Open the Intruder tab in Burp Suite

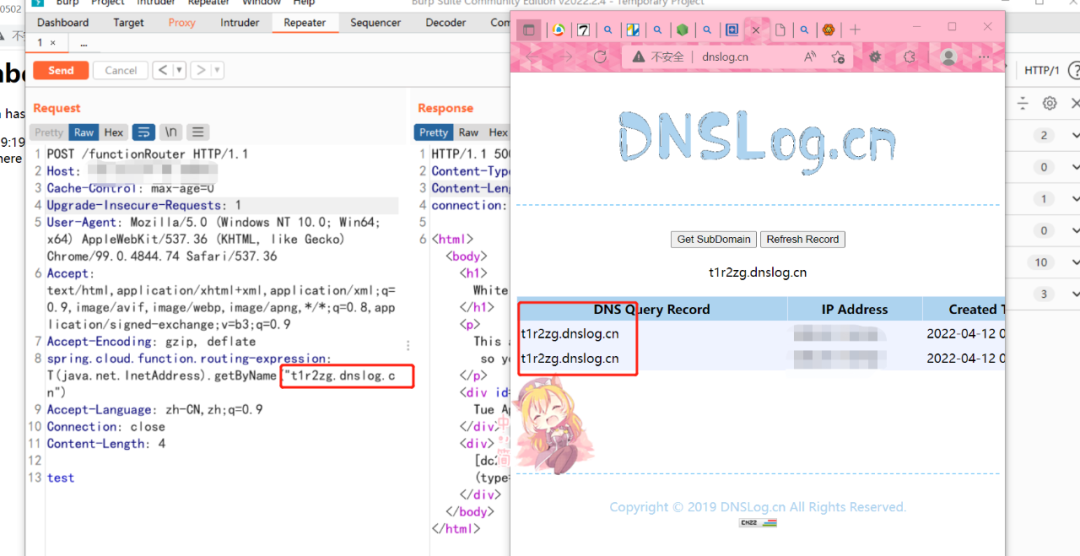click(x=240, y=23)
